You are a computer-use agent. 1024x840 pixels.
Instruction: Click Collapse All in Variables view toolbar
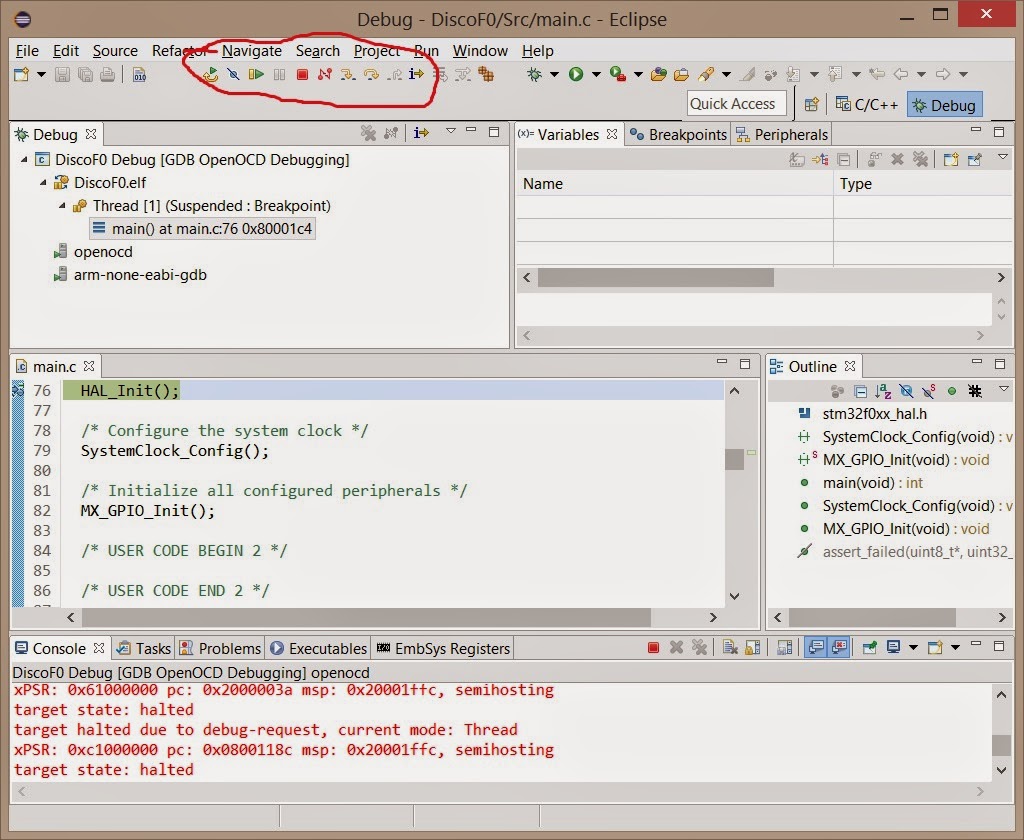tap(844, 159)
